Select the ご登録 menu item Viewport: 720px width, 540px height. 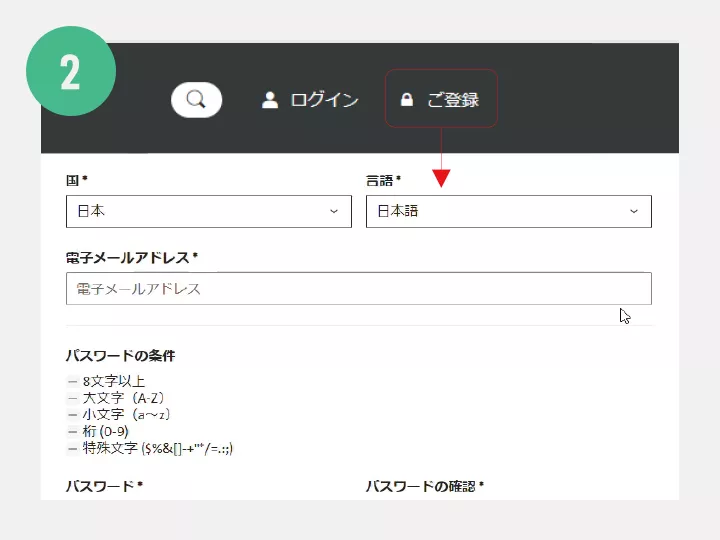(453, 99)
